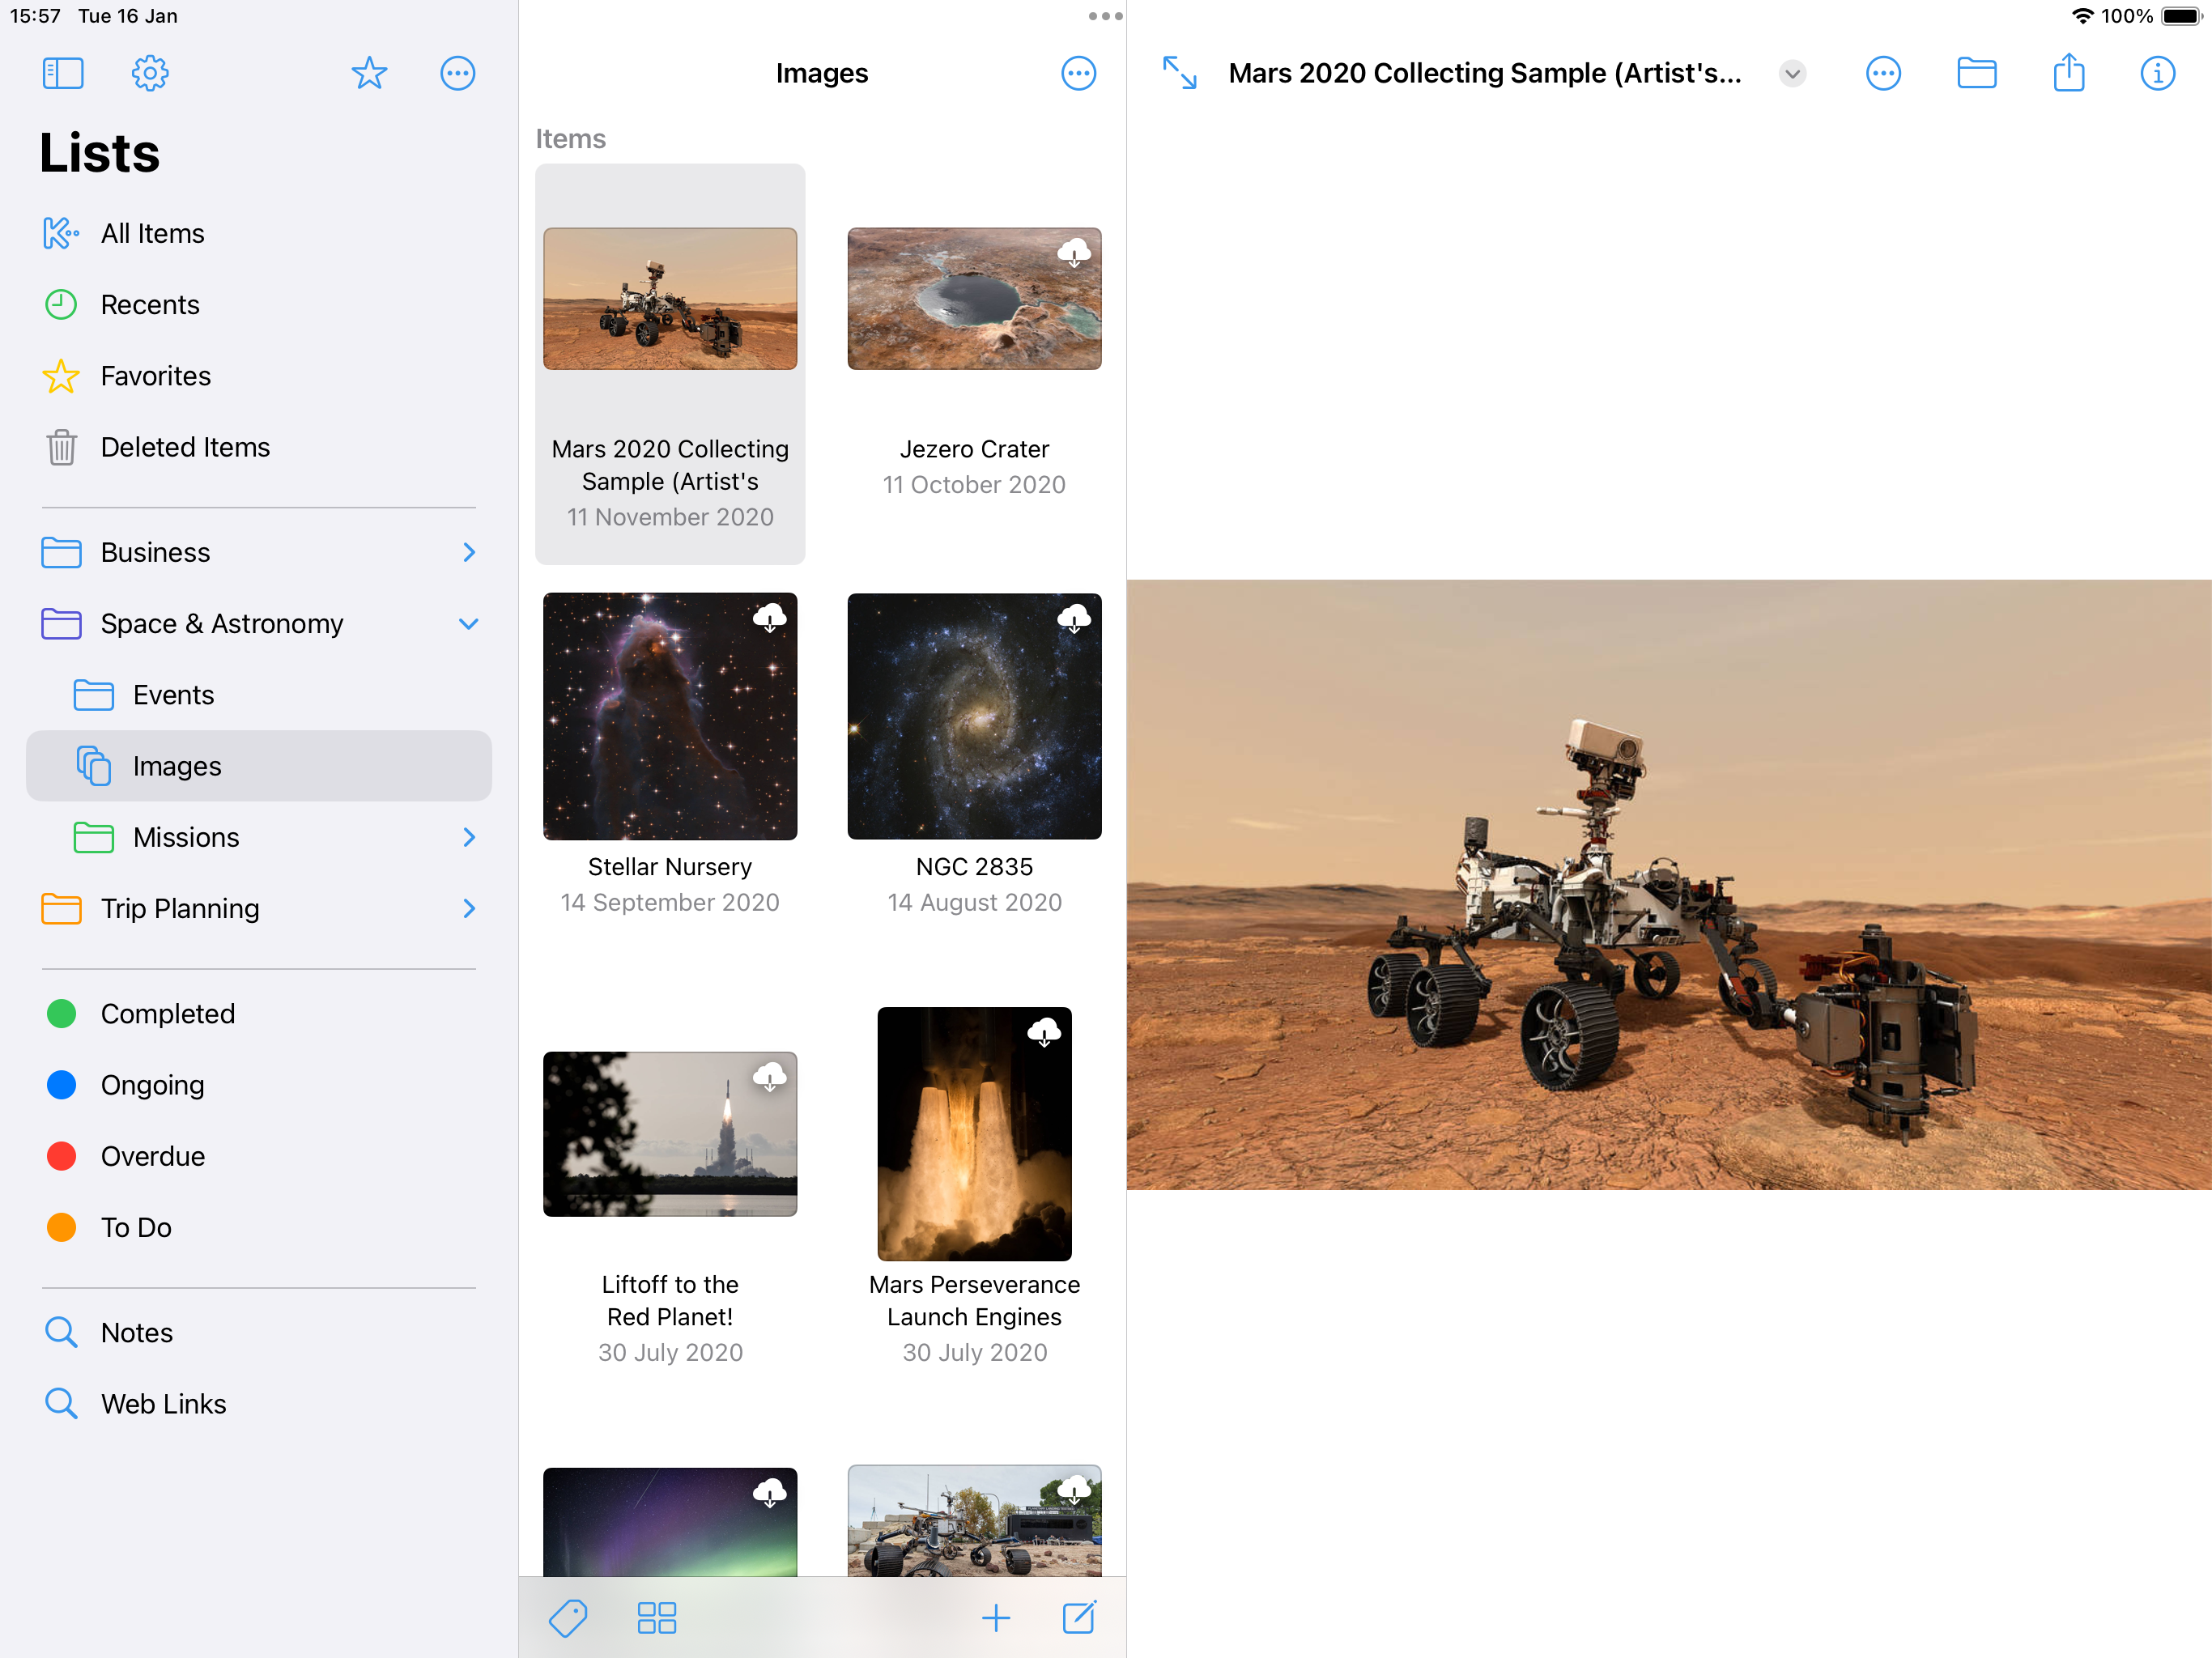Add new item with plus icon
2212x1658 pixels.
coord(995,1617)
